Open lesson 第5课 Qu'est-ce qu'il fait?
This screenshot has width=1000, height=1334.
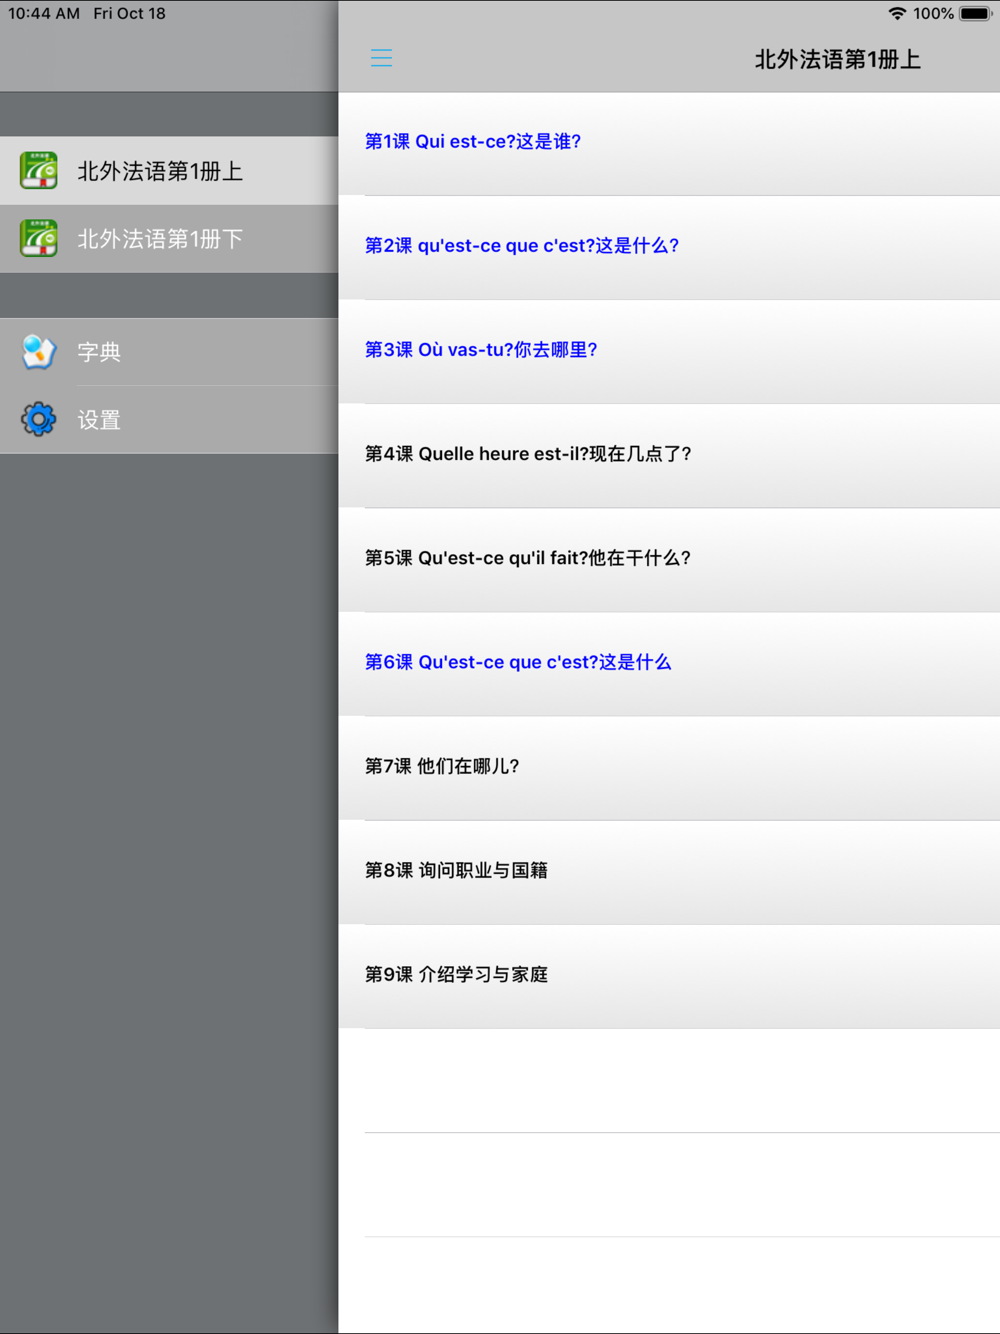[669, 559]
